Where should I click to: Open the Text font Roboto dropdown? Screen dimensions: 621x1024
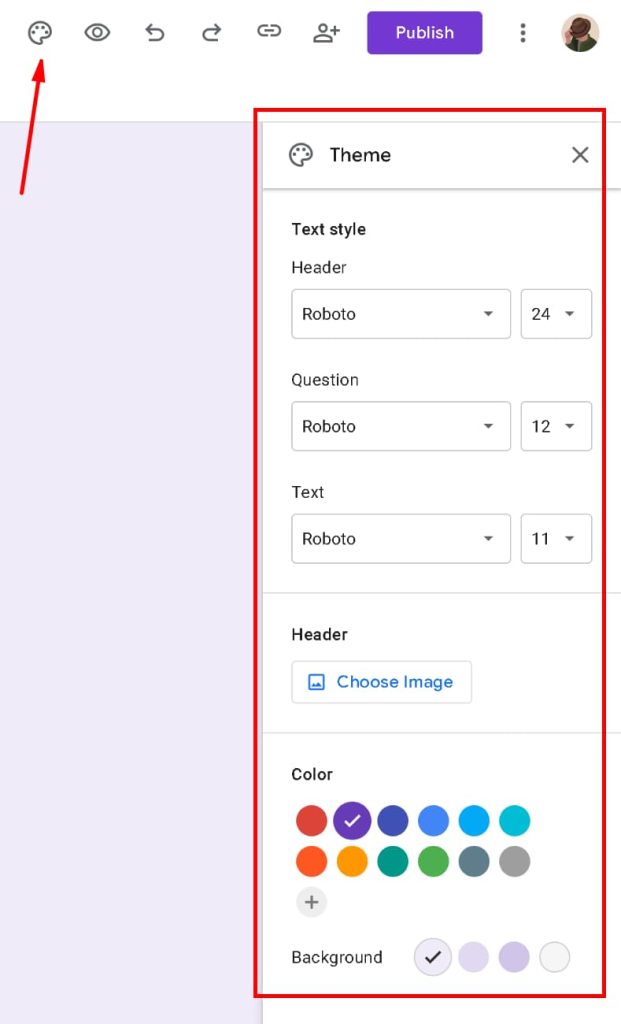(x=401, y=539)
